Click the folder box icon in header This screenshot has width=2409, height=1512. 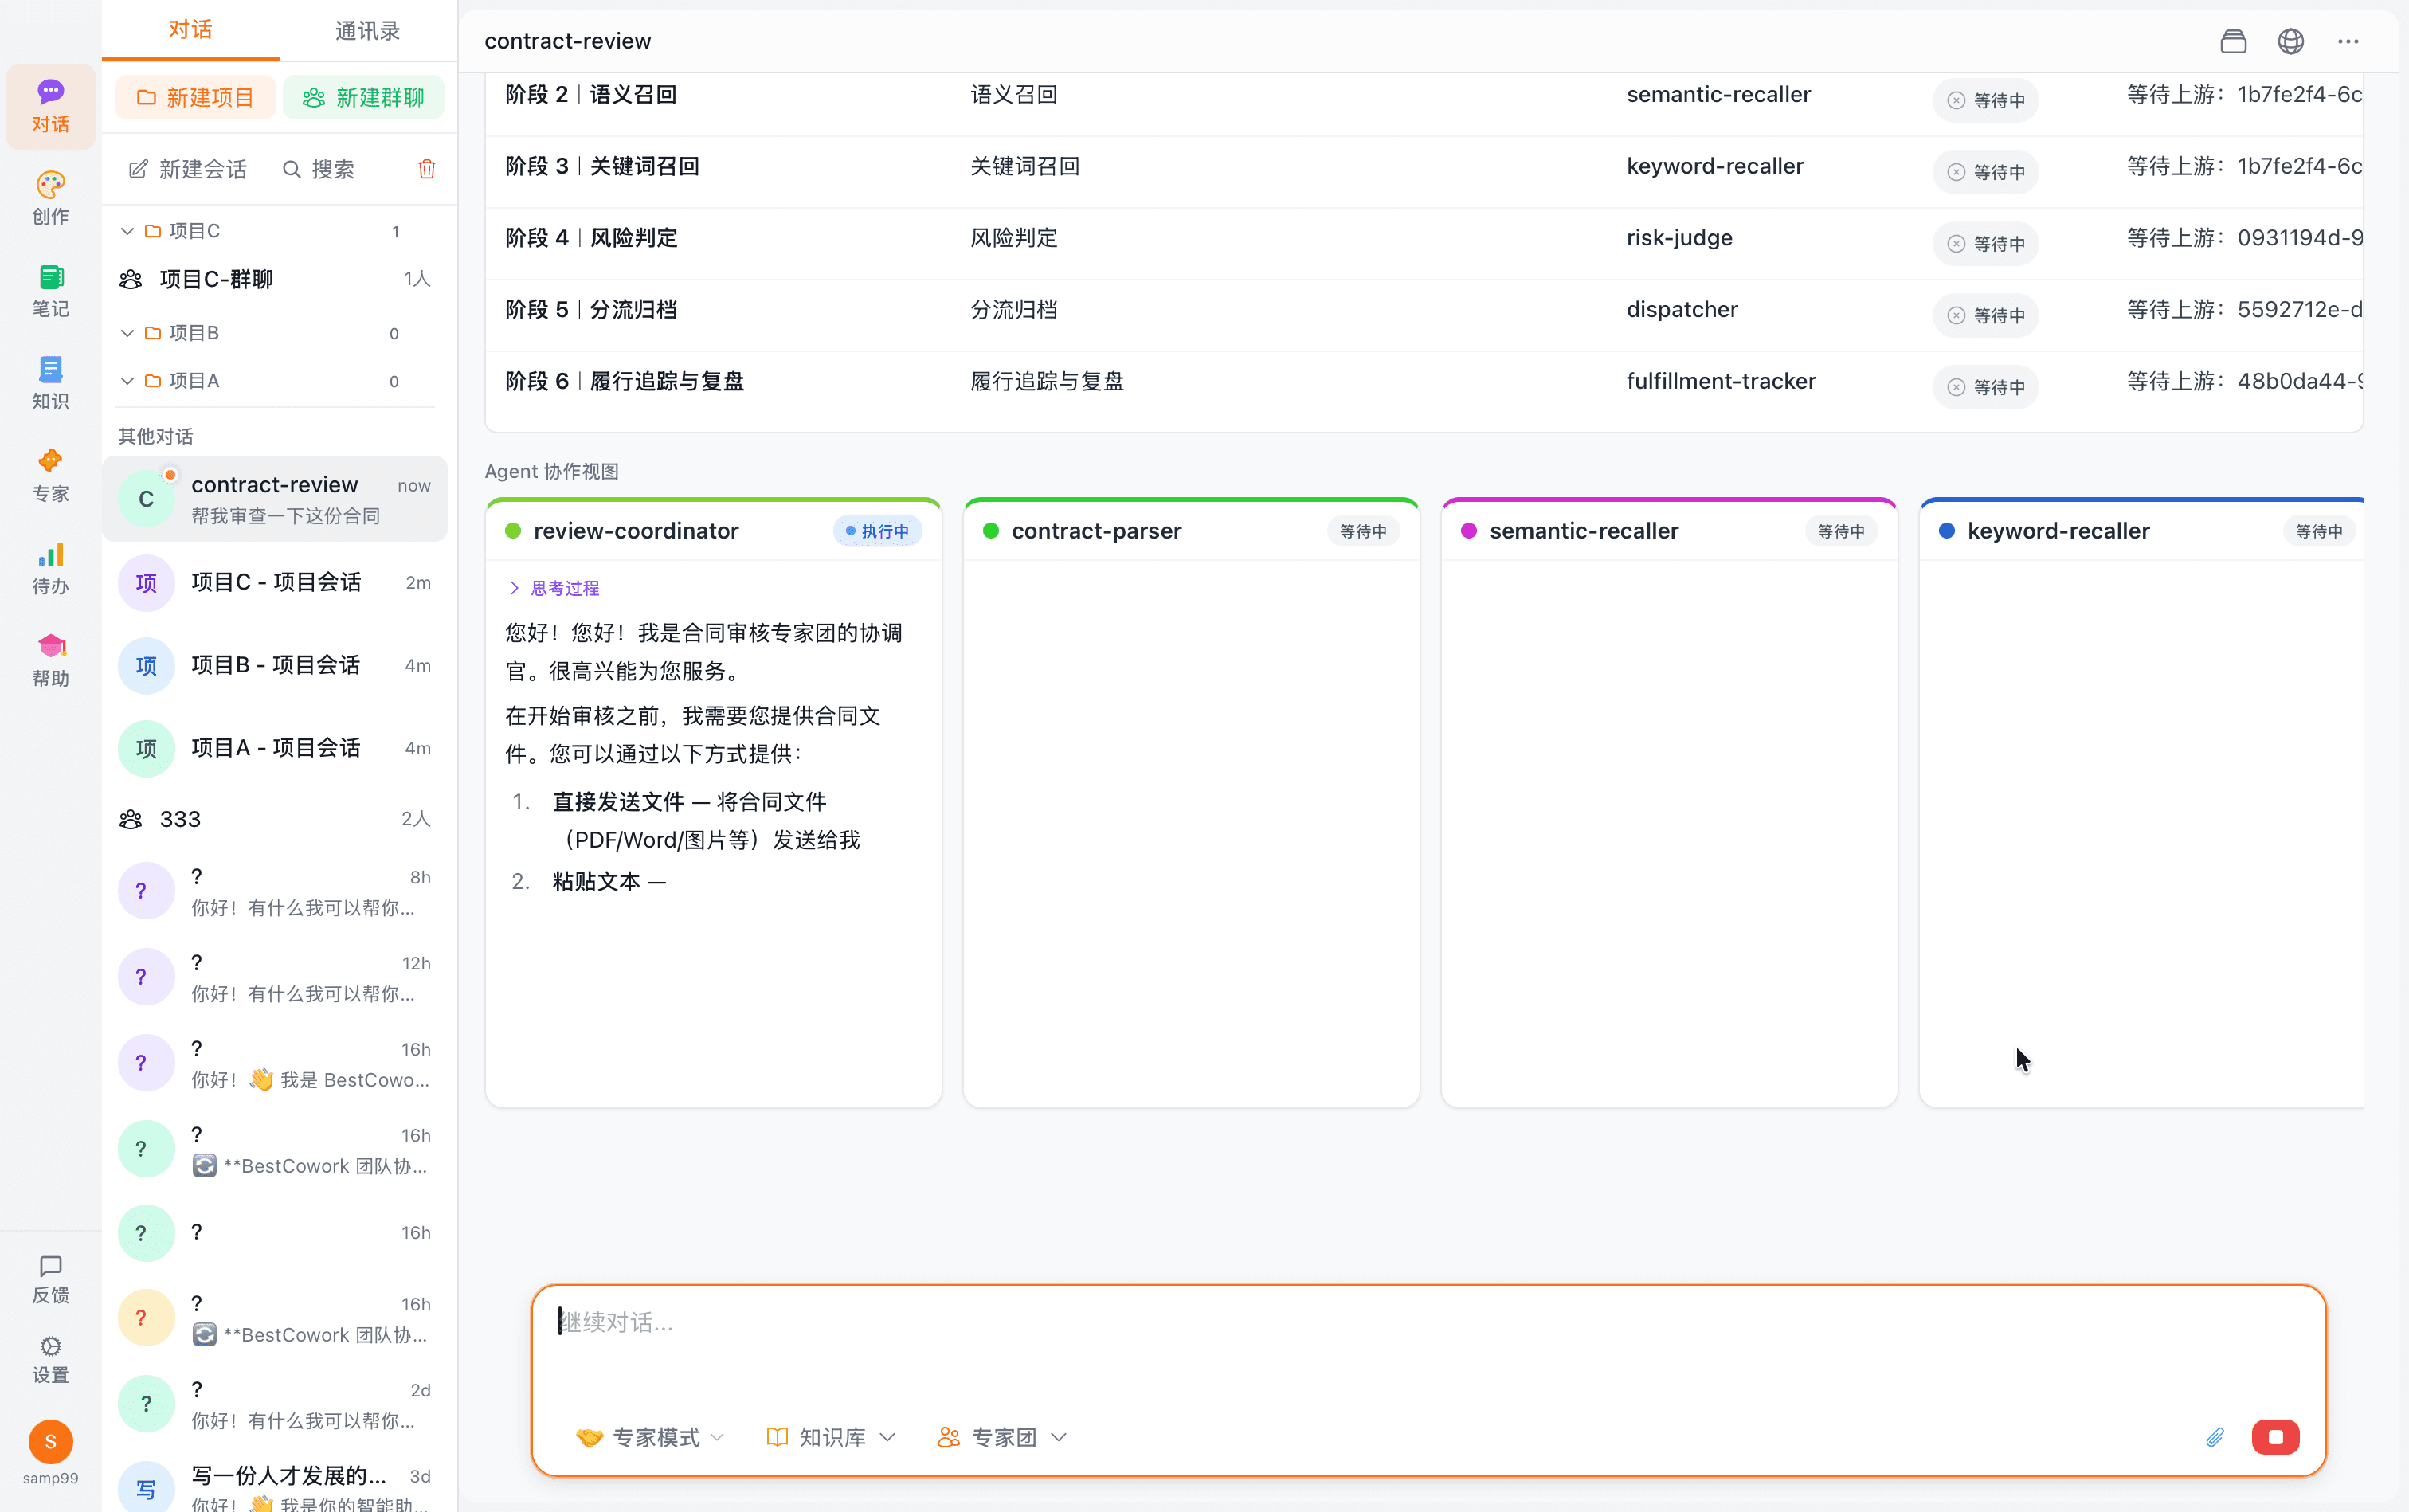click(2233, 41)
